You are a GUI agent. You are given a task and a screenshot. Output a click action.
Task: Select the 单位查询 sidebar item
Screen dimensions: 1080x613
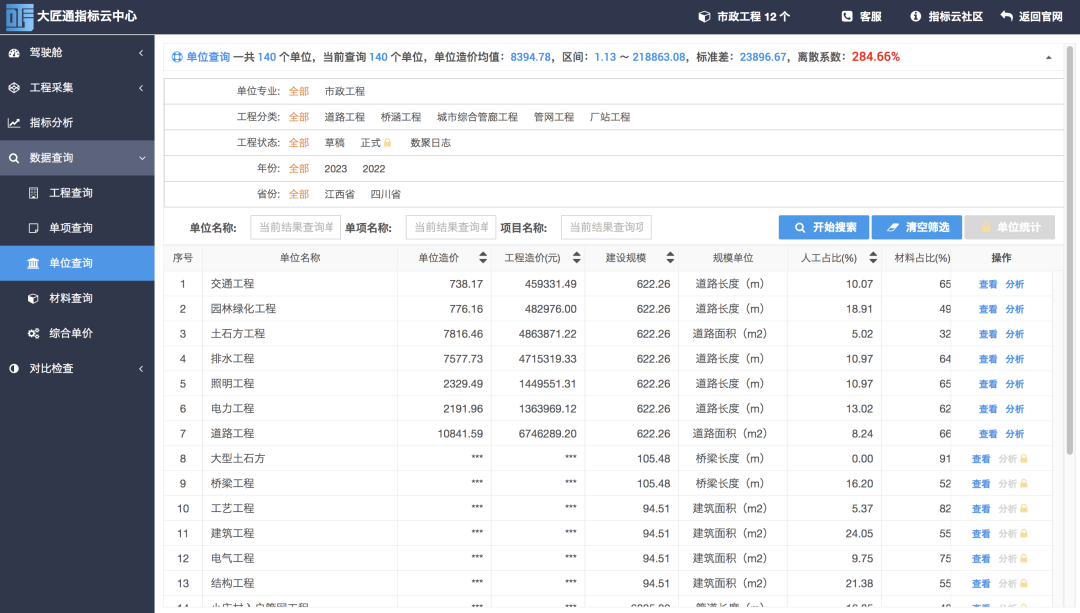tap(77, 263)
